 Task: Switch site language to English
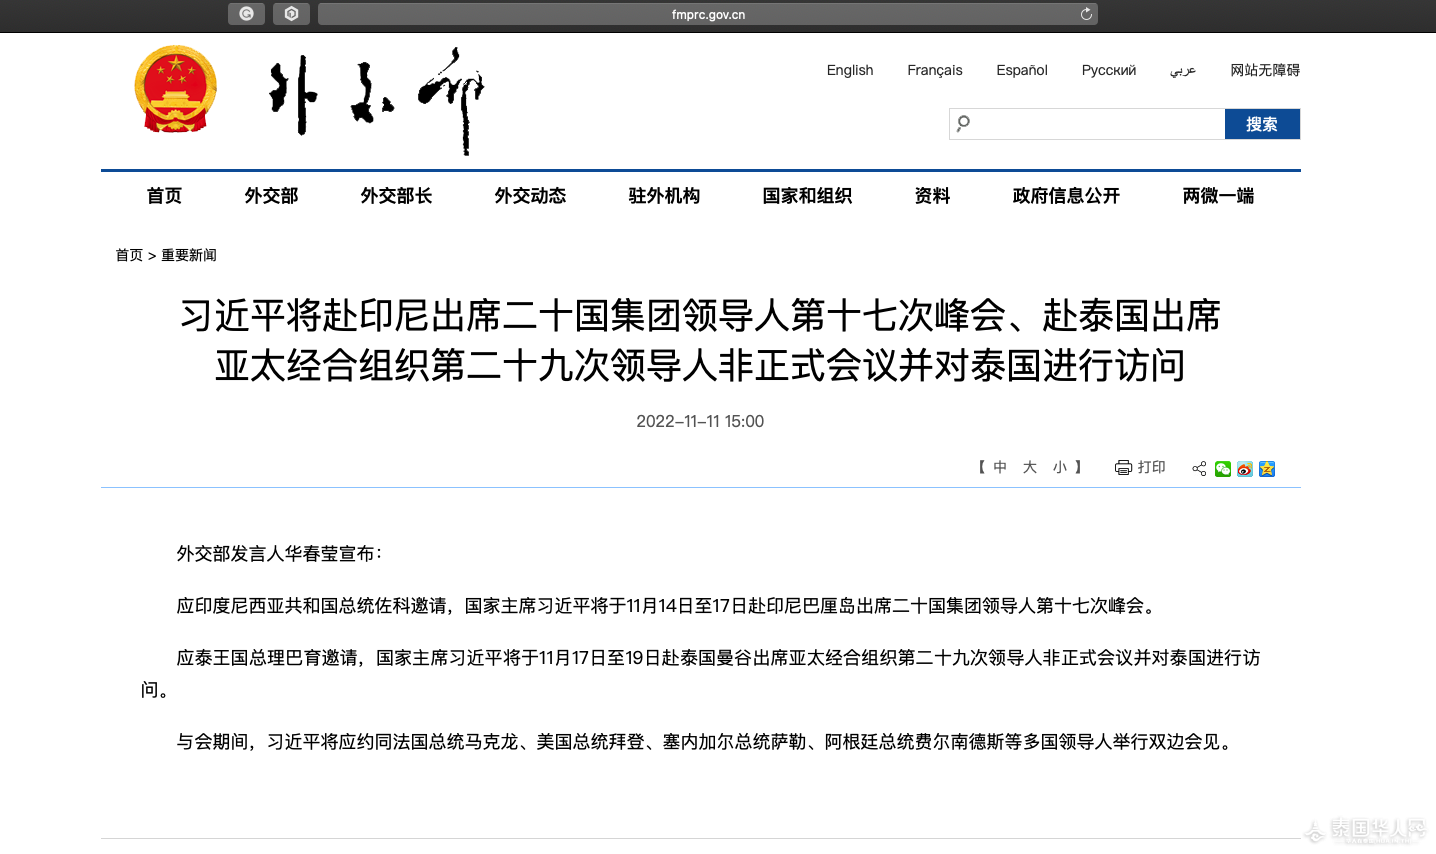pos(849,70)
